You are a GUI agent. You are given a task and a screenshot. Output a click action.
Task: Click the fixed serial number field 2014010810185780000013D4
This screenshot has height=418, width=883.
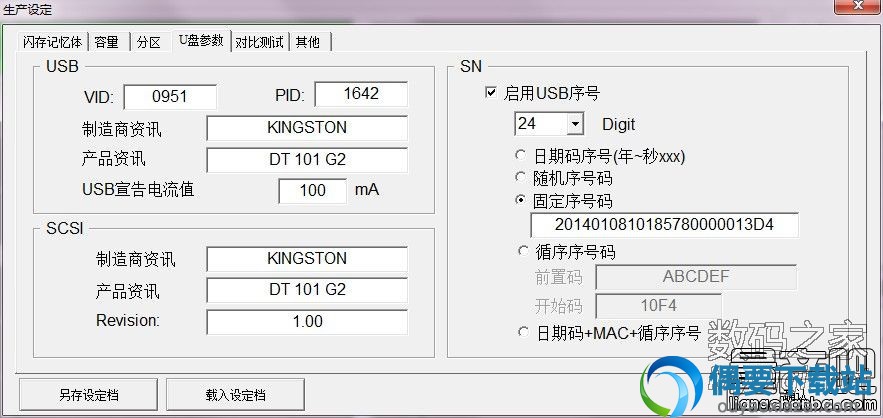click(x=665, y=225)
